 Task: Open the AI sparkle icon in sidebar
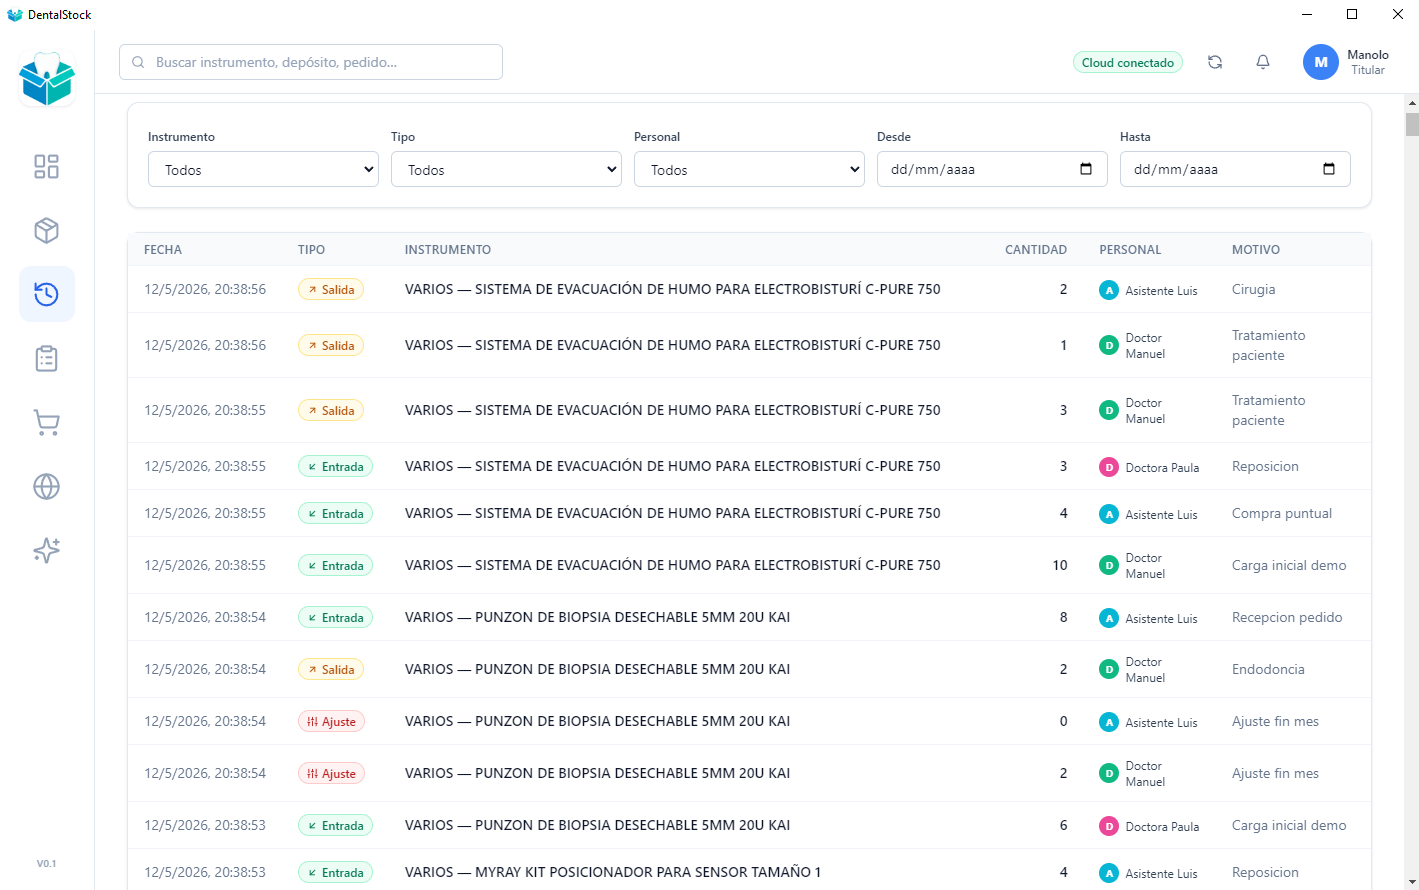point(47,550)
